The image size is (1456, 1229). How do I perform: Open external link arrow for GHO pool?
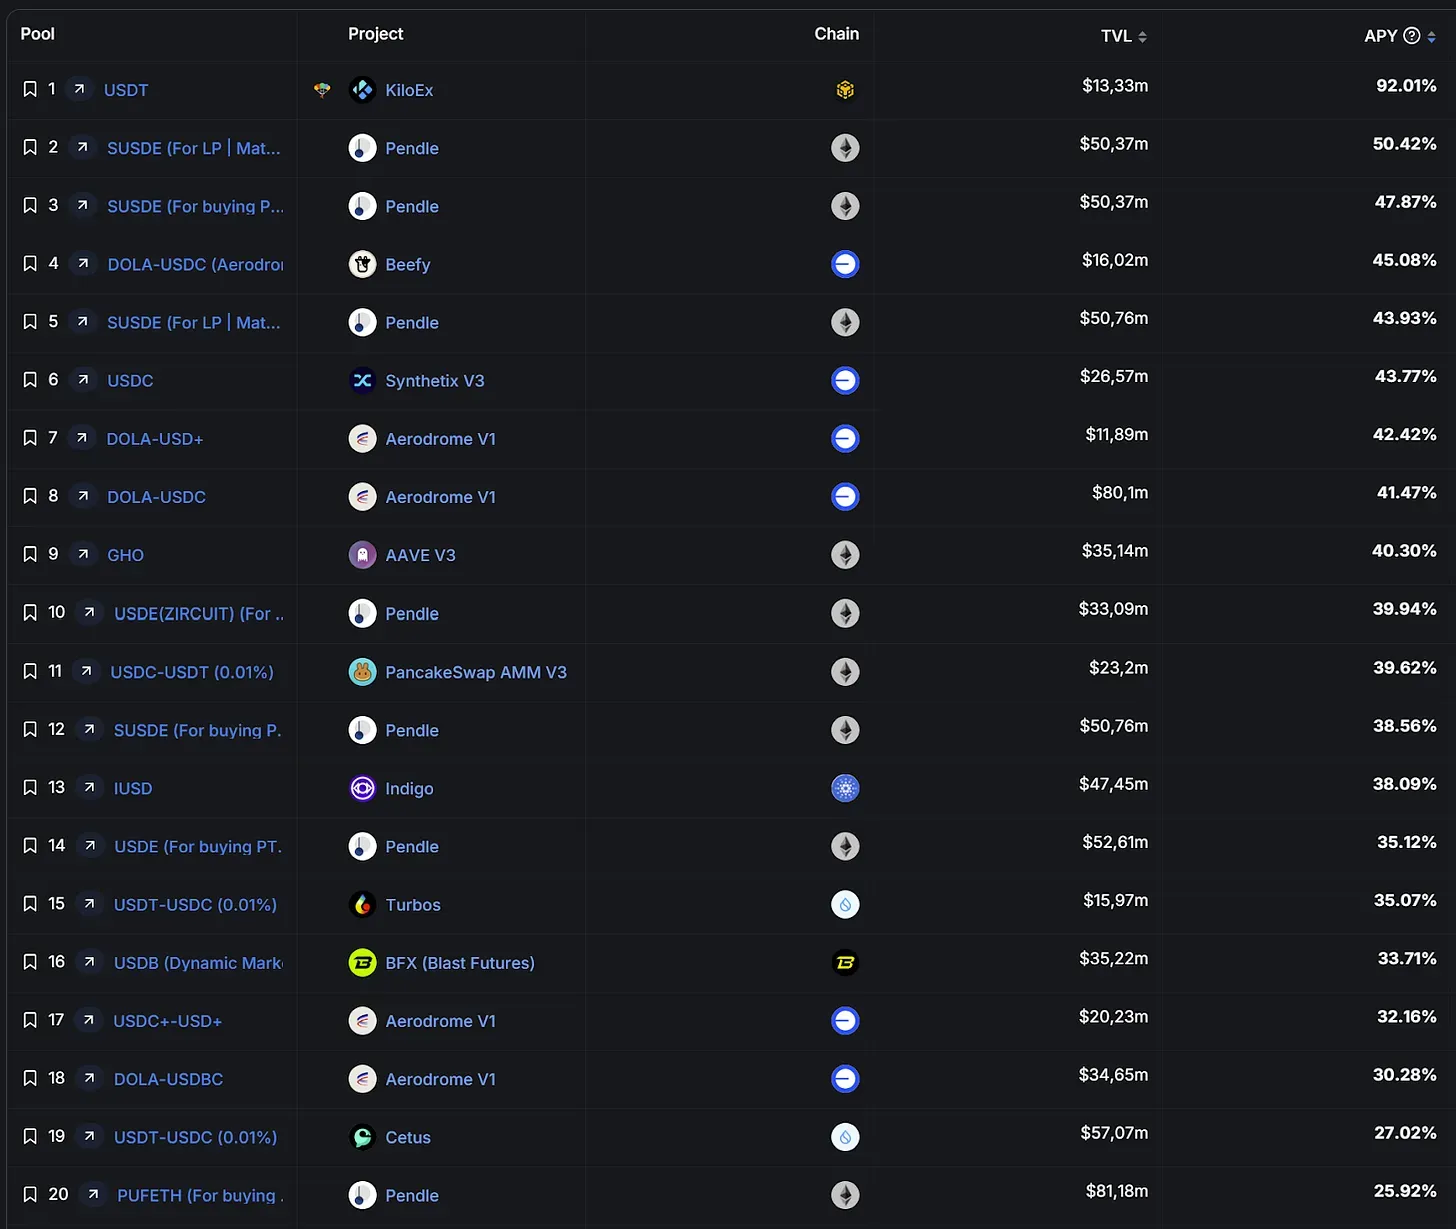pos(83,555)
